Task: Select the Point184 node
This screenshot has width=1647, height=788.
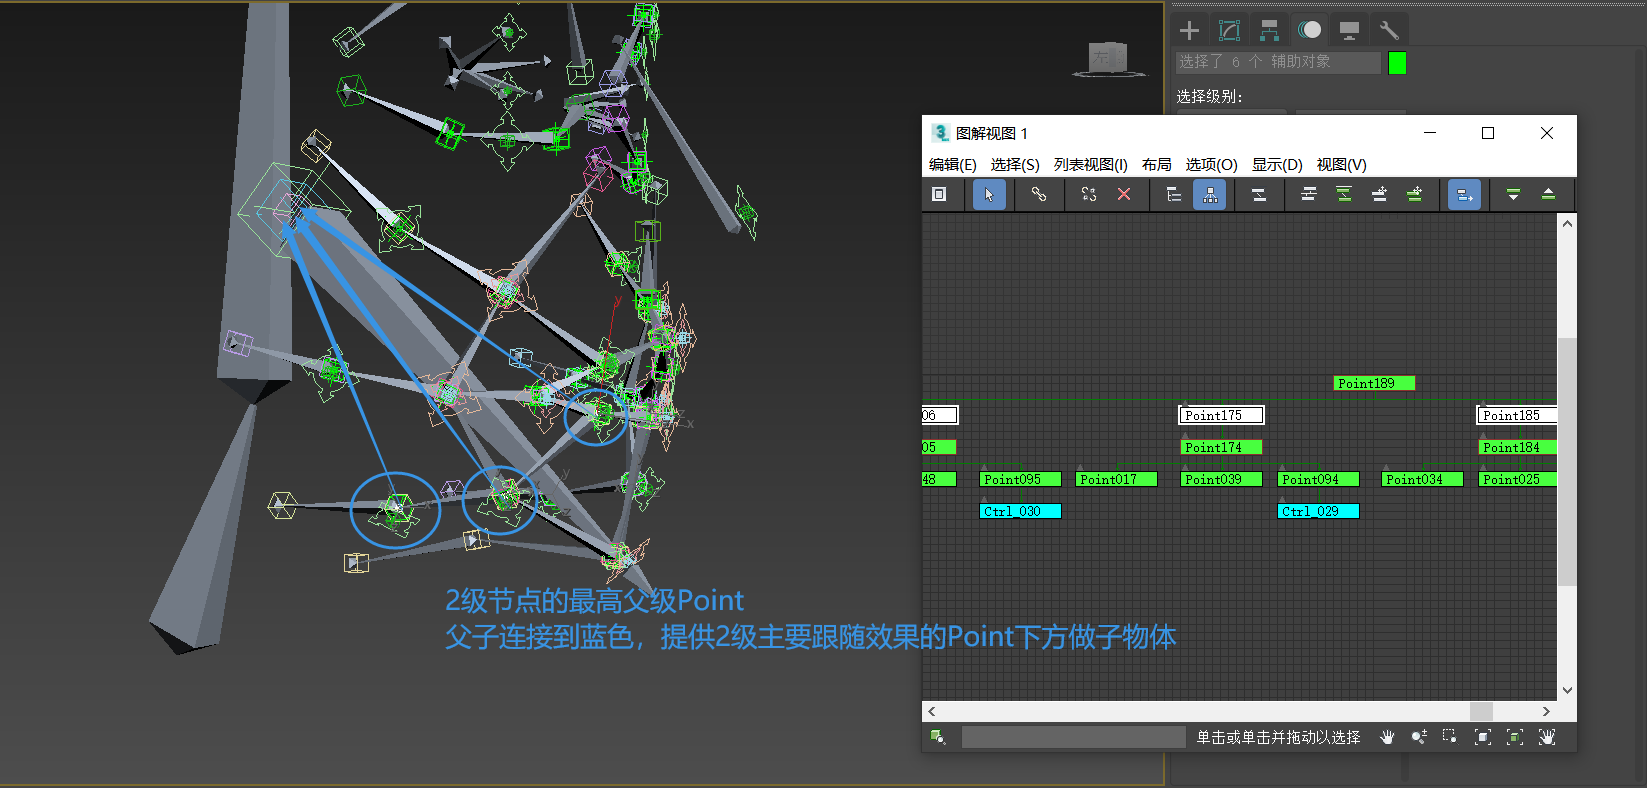Action: (x=1518, y=447)
